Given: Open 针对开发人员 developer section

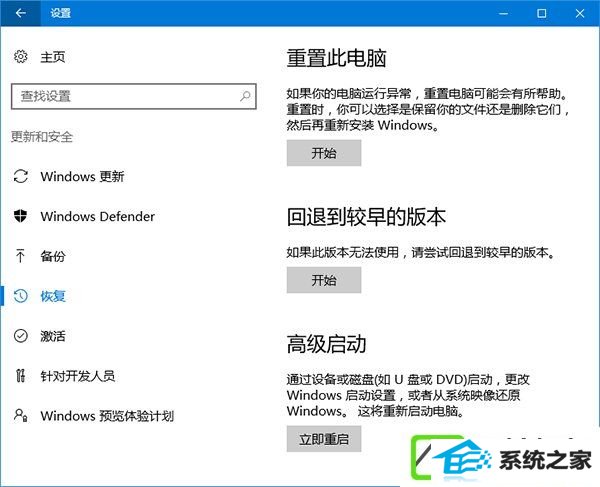Looking at the screenshot, I should (78, 376).
